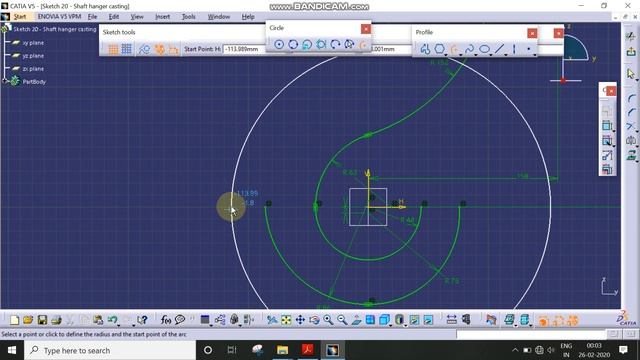
Task: Select the zx plane in the tree
Action: (33, 69)
